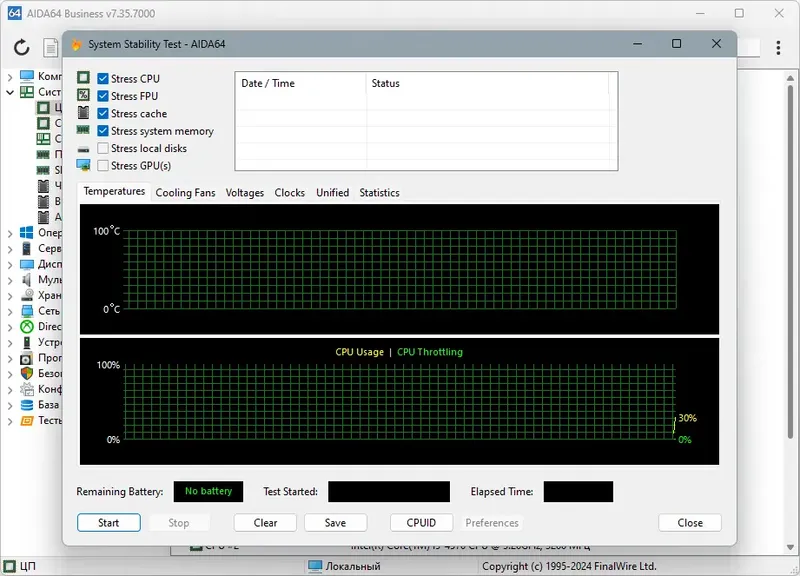
Task: Open the three-dot menu in AIDA64 window
Action: point(778,47)
